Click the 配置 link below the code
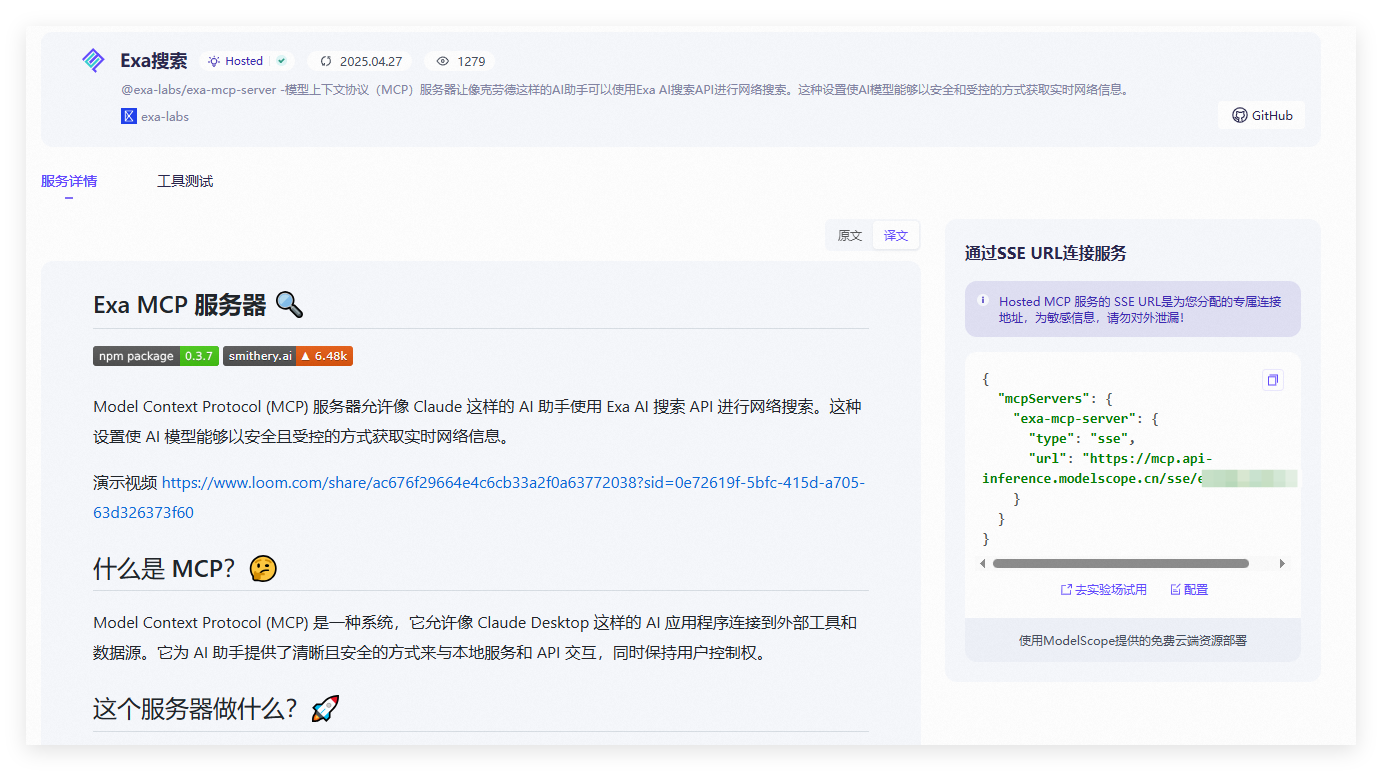The image size is (1382, 771). [x=1189, y=590]
